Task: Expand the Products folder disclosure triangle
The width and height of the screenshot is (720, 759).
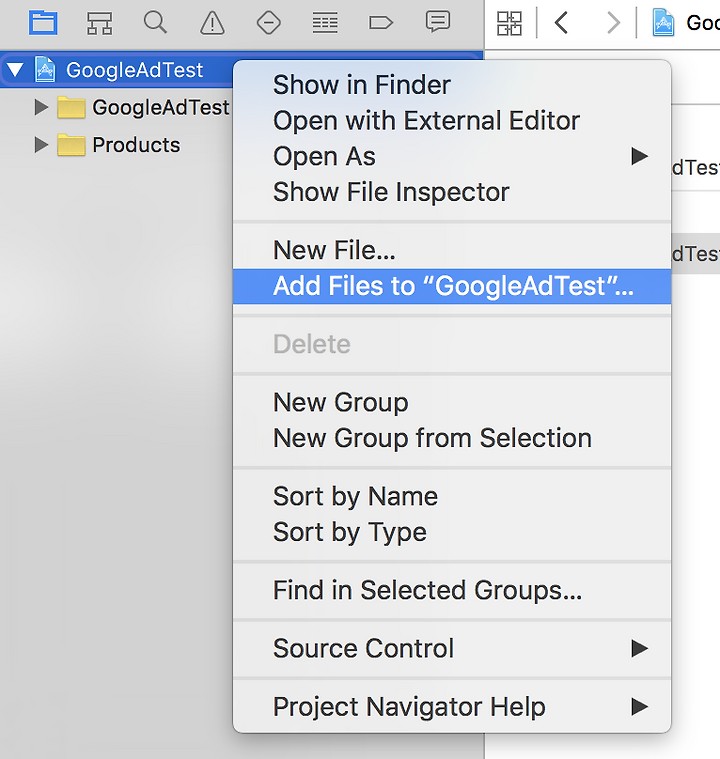Action: [x=41, y=144]
